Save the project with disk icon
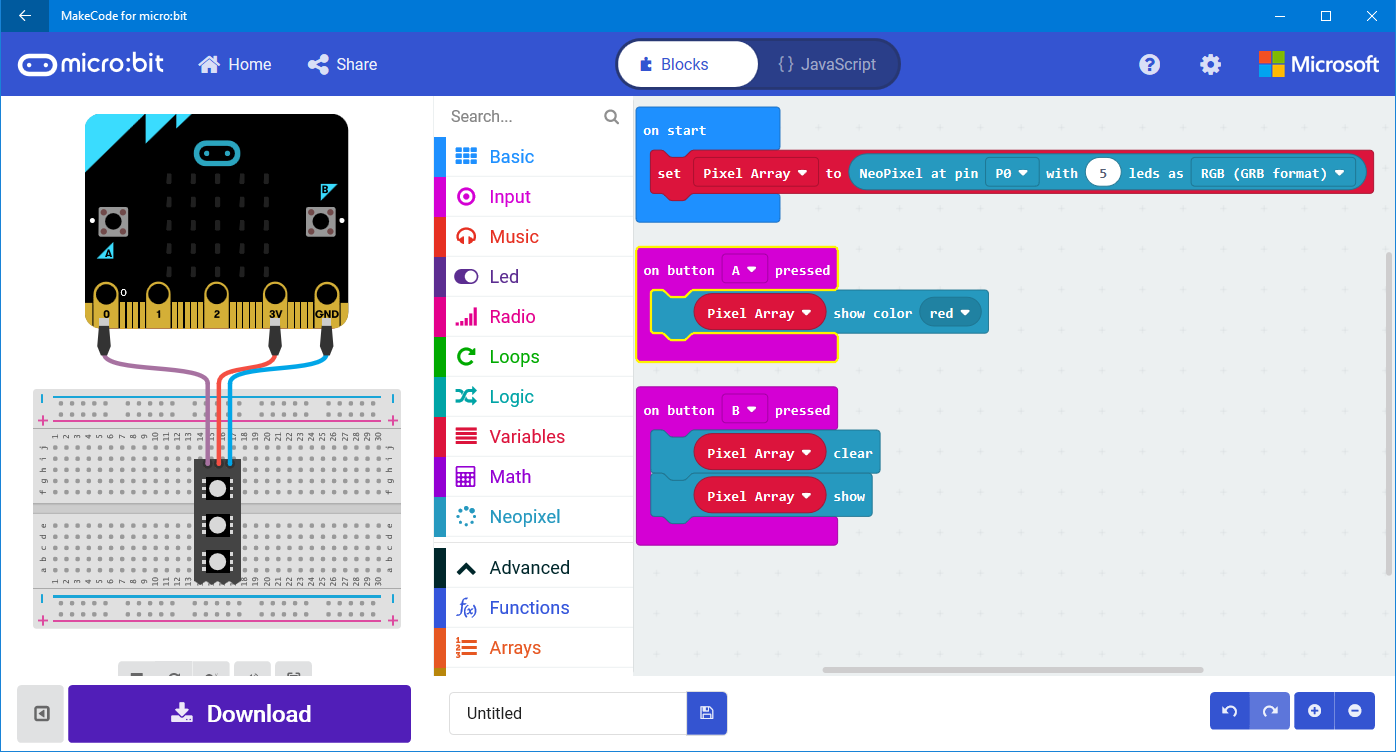 [x=707, y=713]
